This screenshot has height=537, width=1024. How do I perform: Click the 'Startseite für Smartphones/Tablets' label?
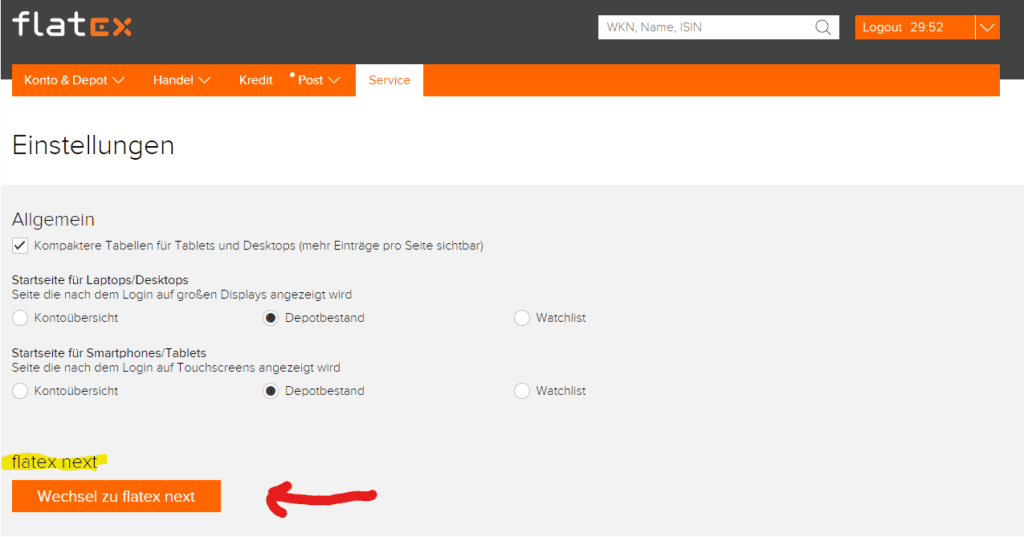tap(109, 353)
